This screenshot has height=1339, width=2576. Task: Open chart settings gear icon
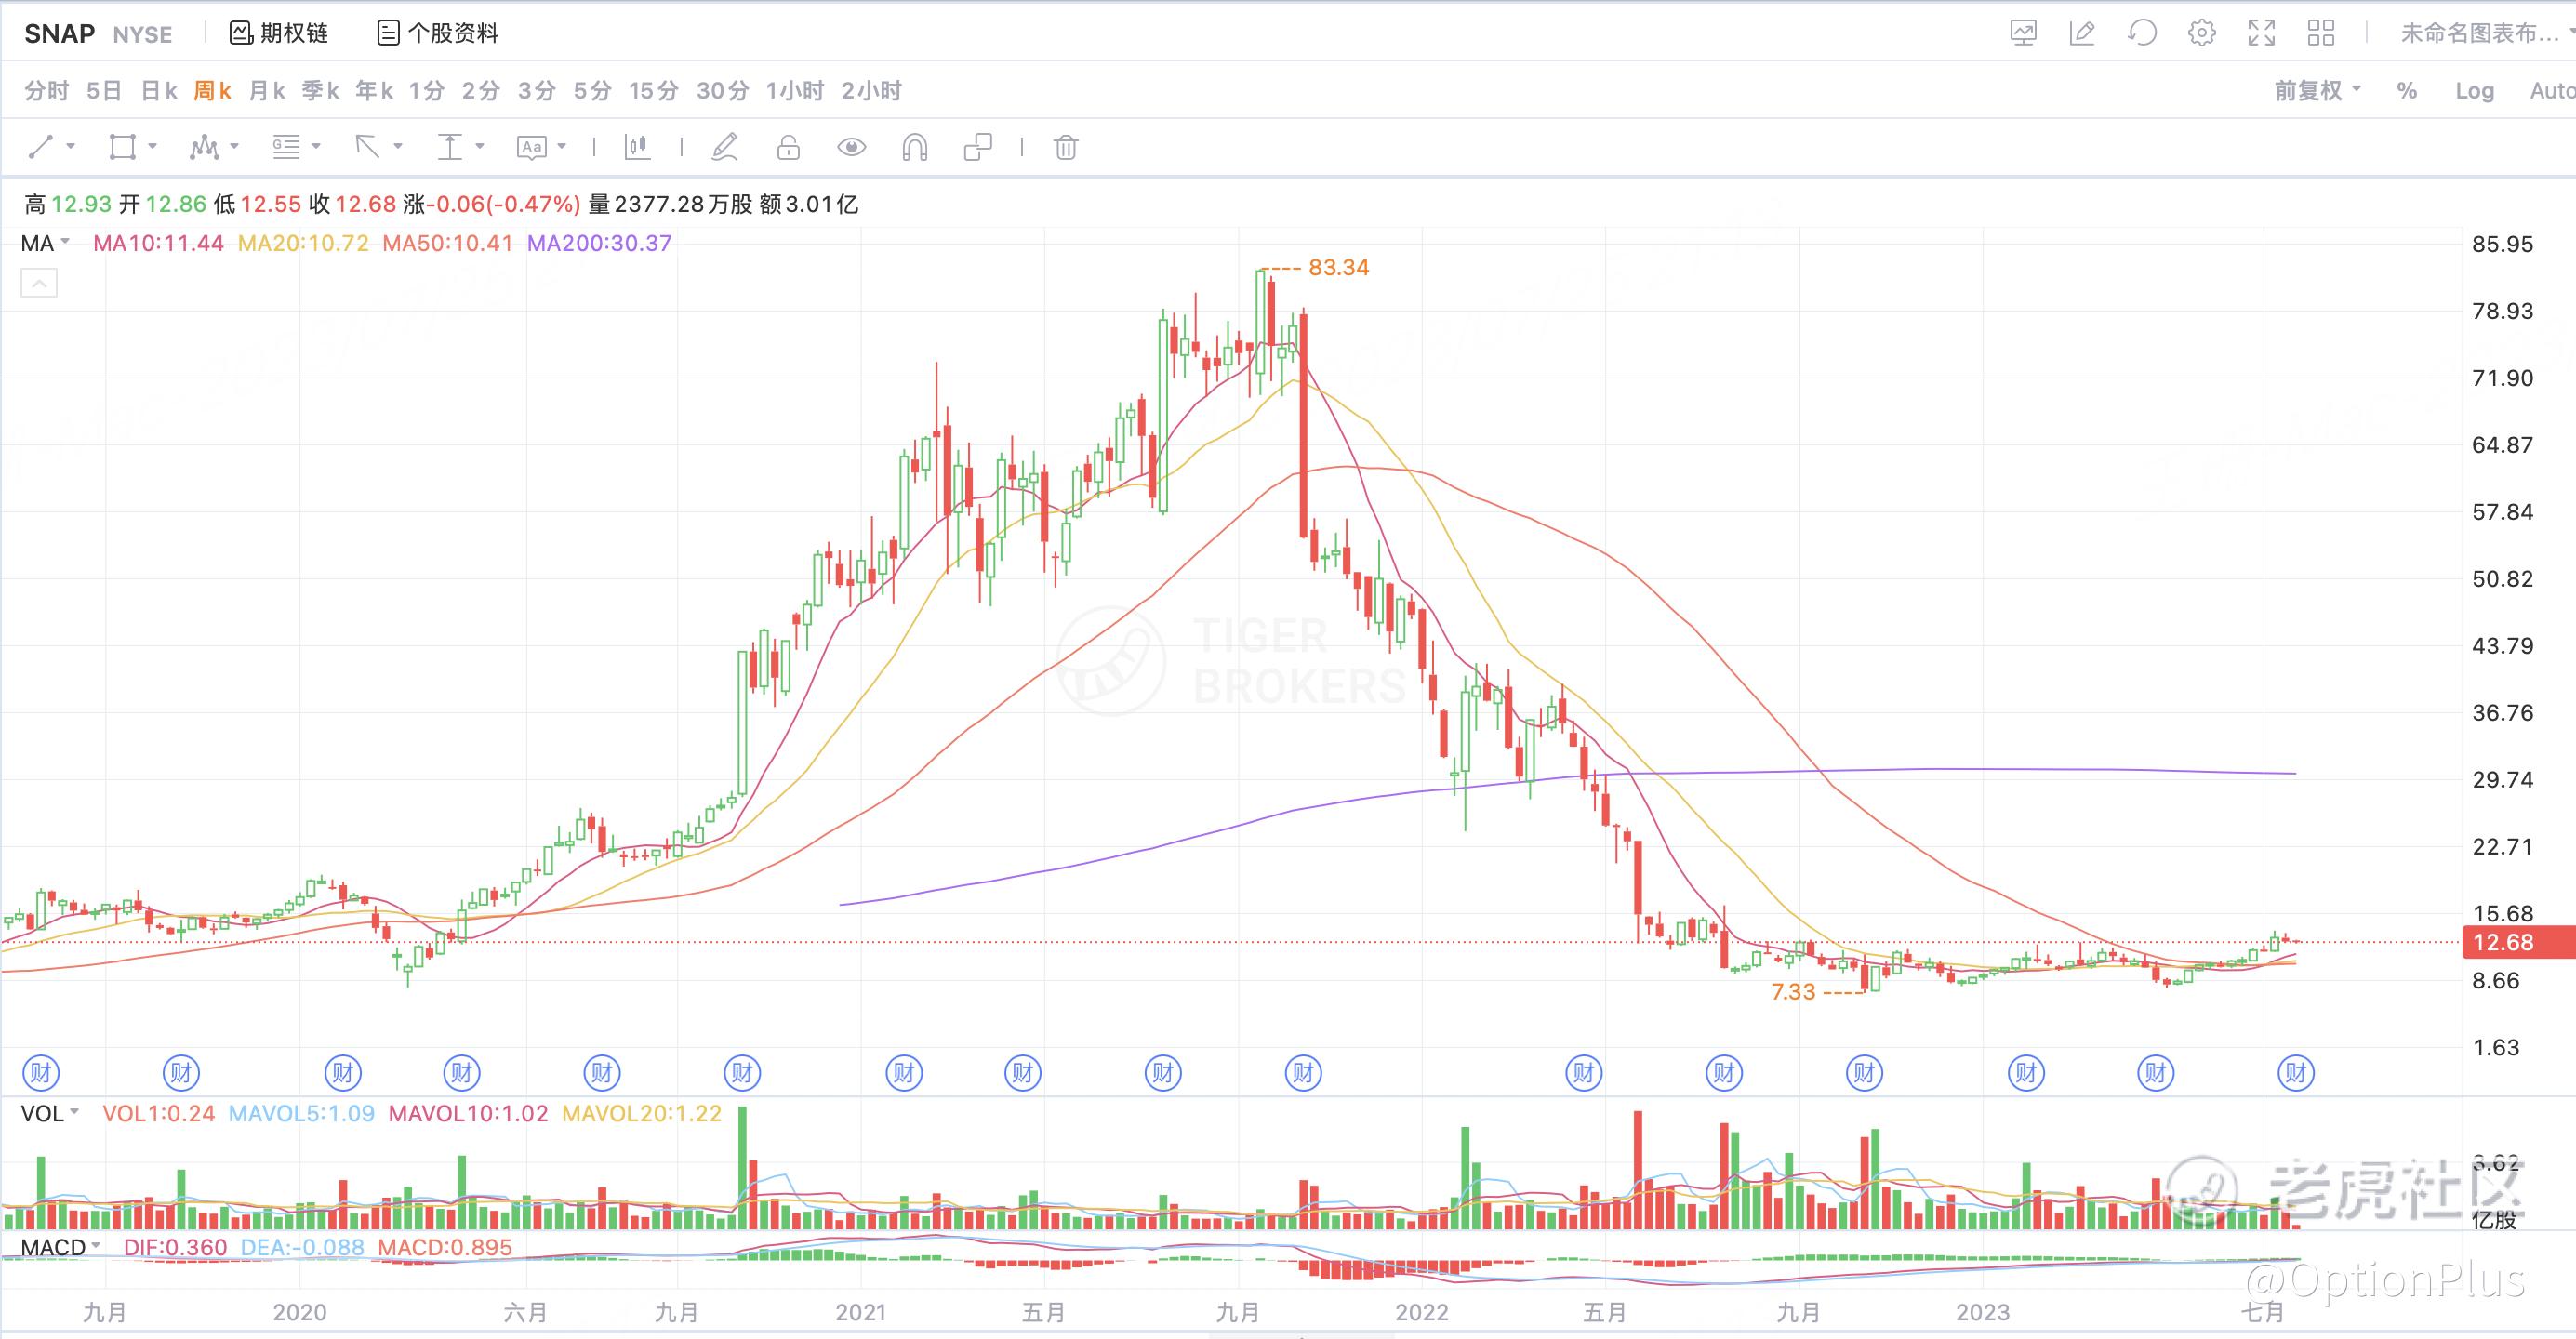(x=2201, y=33)
